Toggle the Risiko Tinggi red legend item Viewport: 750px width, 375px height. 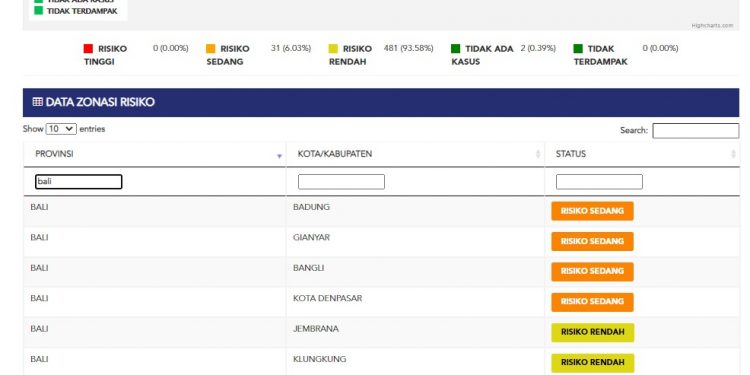point(105,55)
